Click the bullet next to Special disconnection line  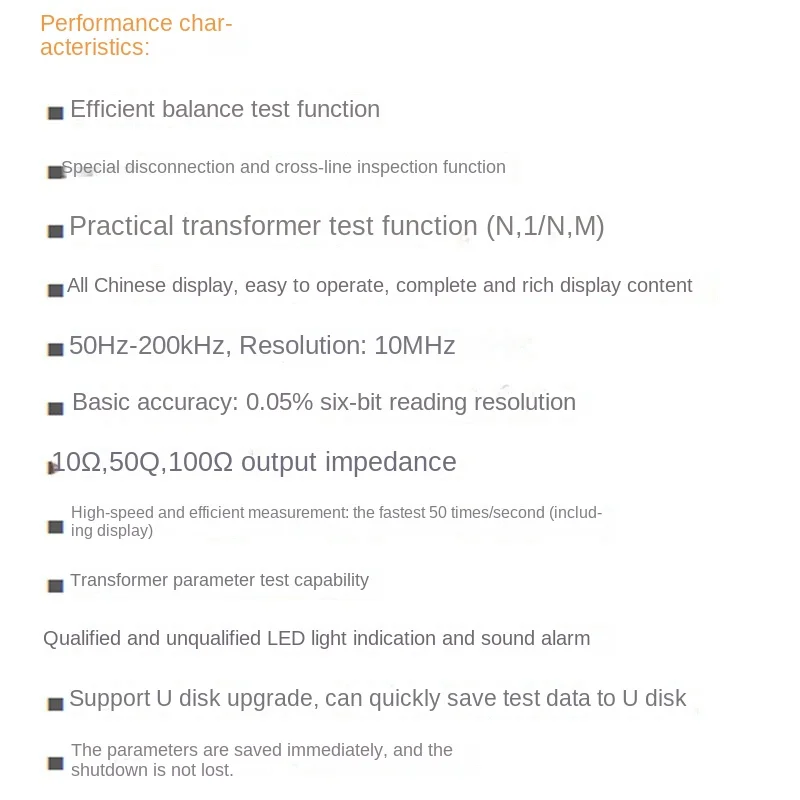tap(56, 172)
